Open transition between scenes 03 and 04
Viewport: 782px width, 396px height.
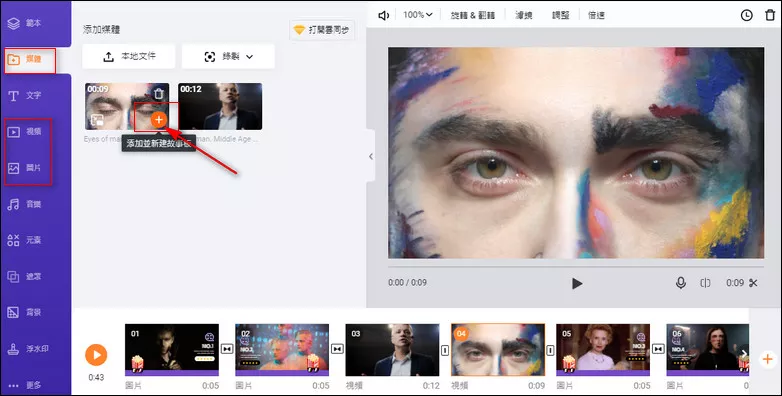(445, 351)
